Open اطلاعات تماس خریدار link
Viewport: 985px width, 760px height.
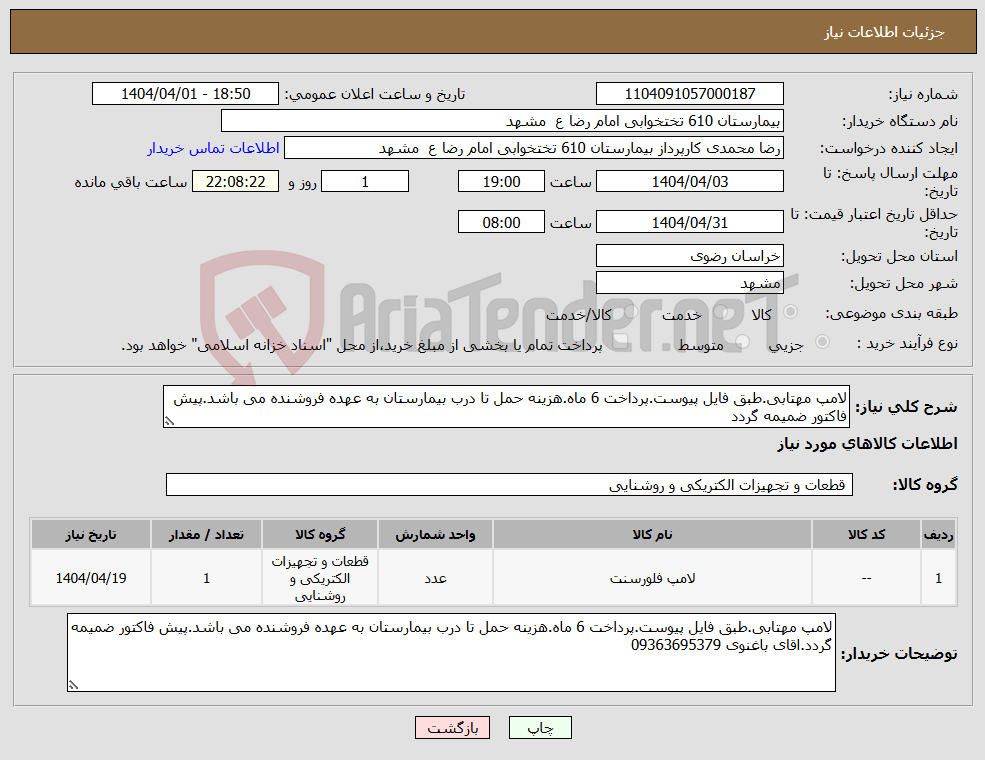pyautogui.click(x=214, y=148)
